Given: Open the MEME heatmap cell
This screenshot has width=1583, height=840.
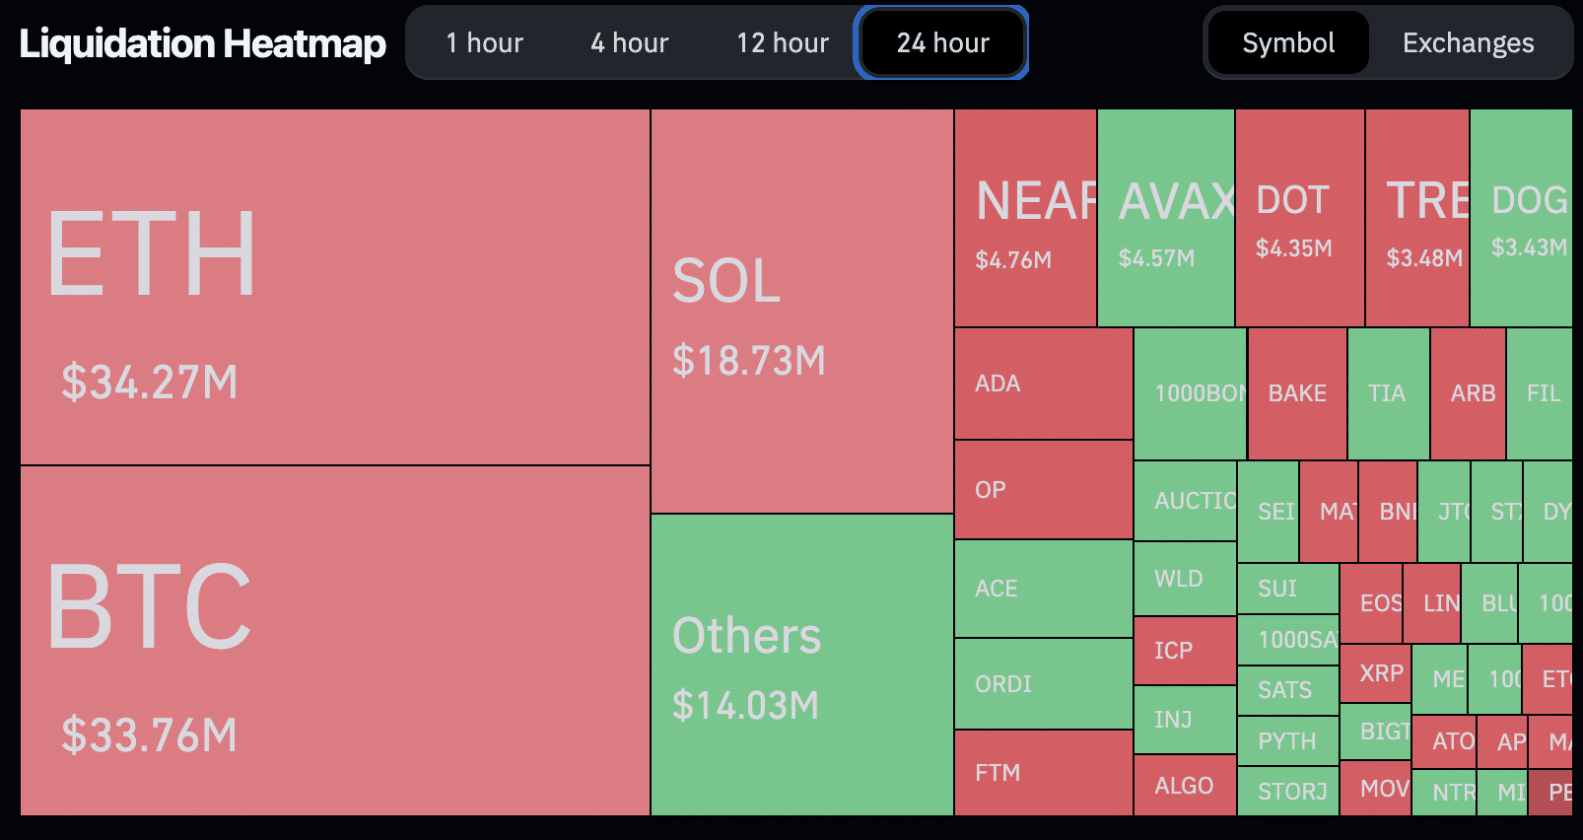Looking at the screenshot, I should pos(1440,679).
